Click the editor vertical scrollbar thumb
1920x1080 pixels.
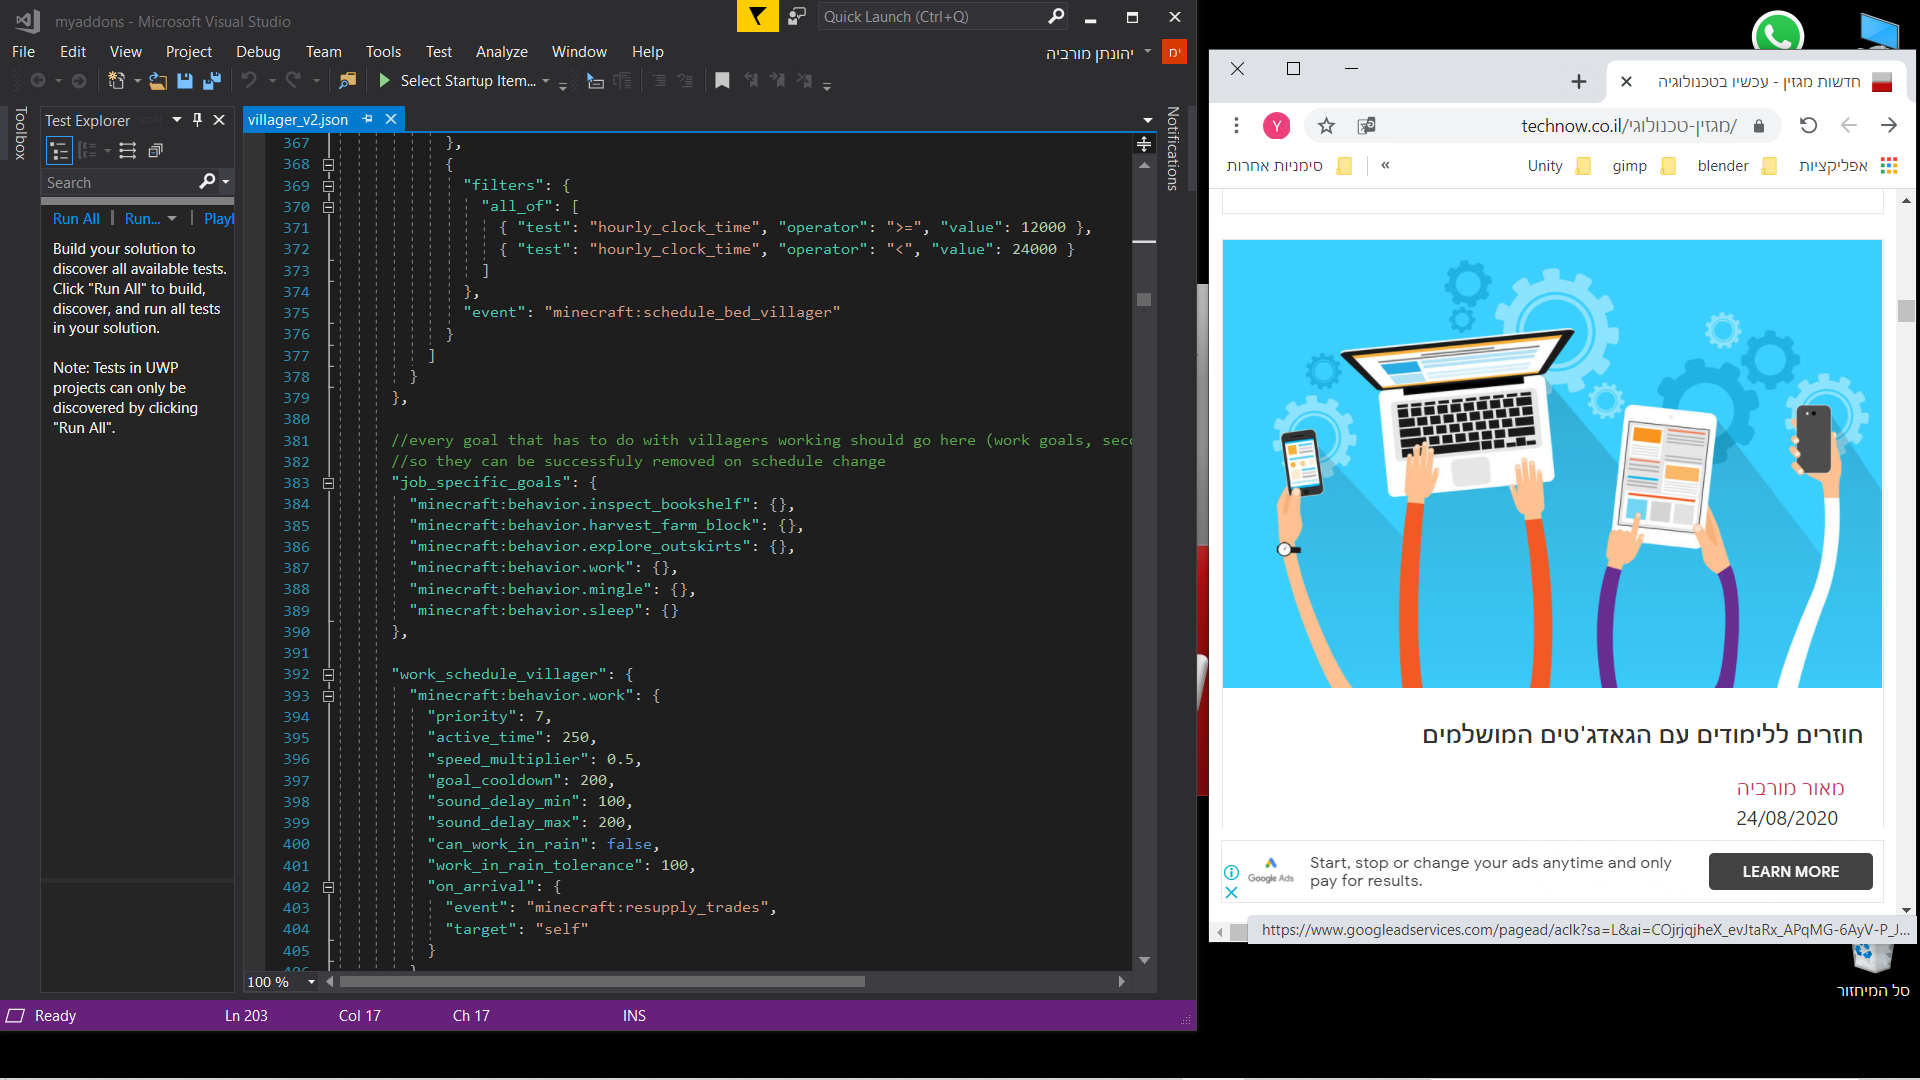click(1144, 299)
